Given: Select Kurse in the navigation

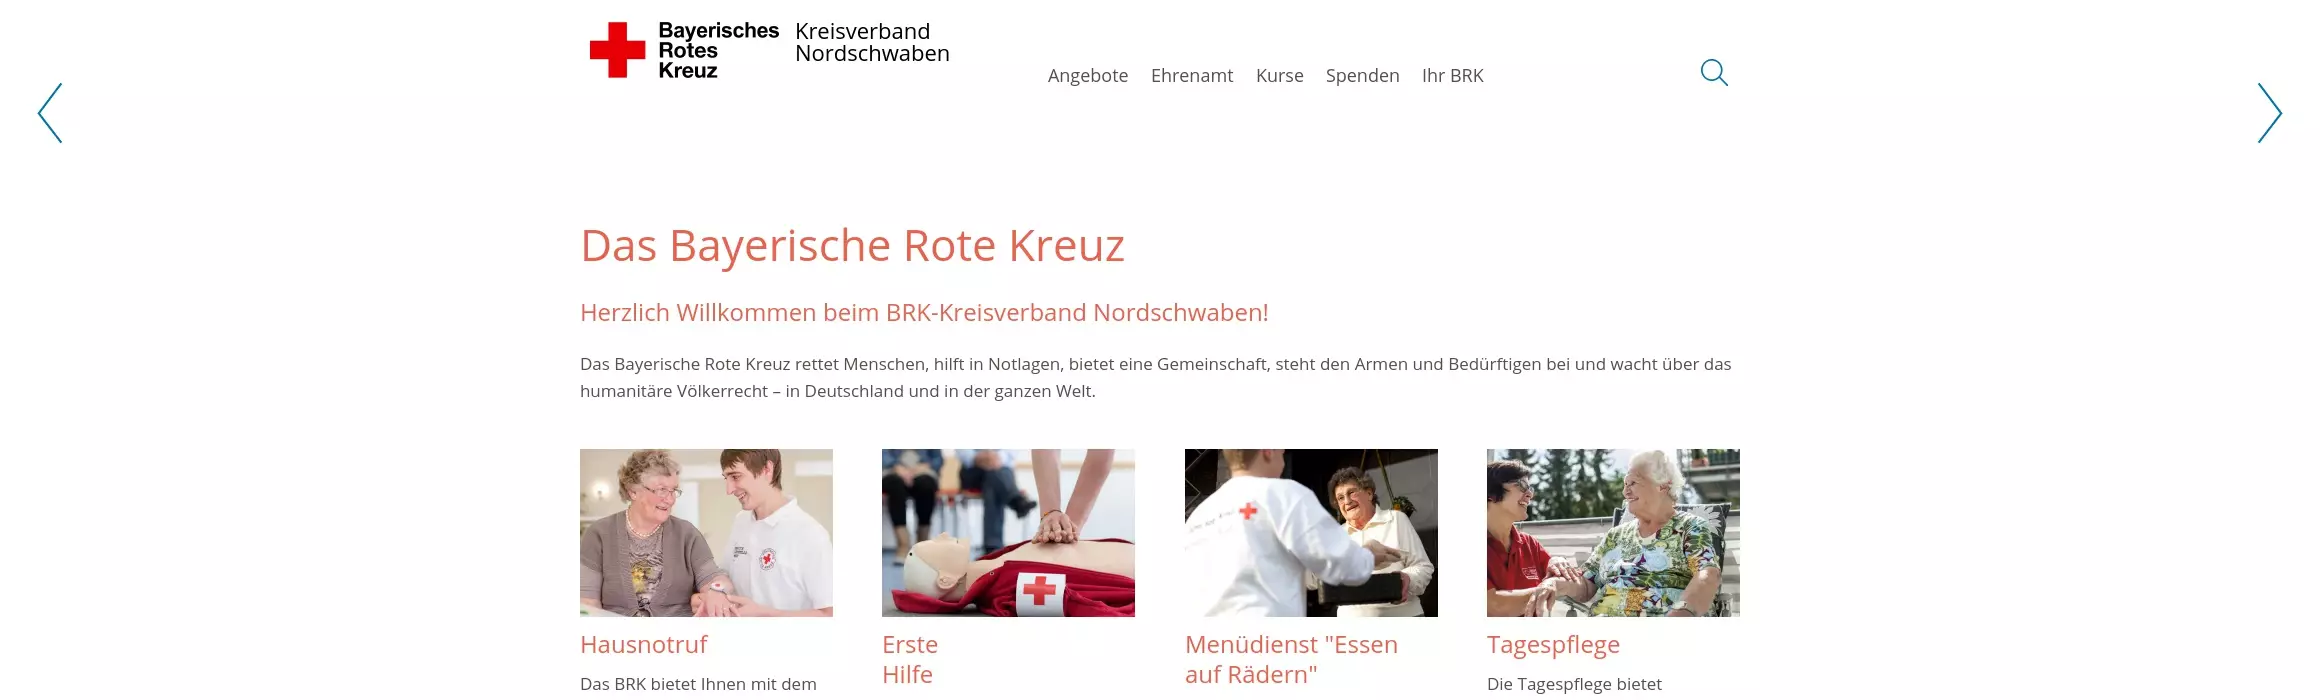Looking at the screenshot, I should pyautogui.click(x=1279, y=76).
